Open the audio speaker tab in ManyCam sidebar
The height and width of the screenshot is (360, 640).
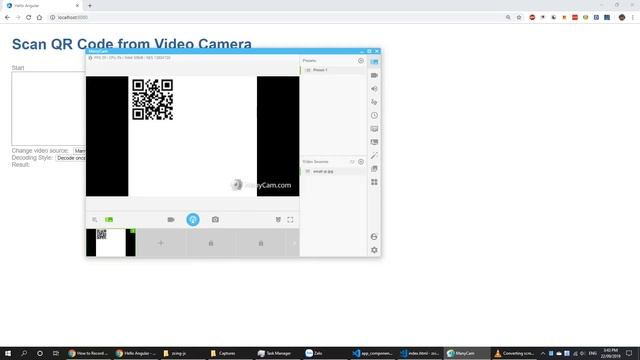click(374, 89)
